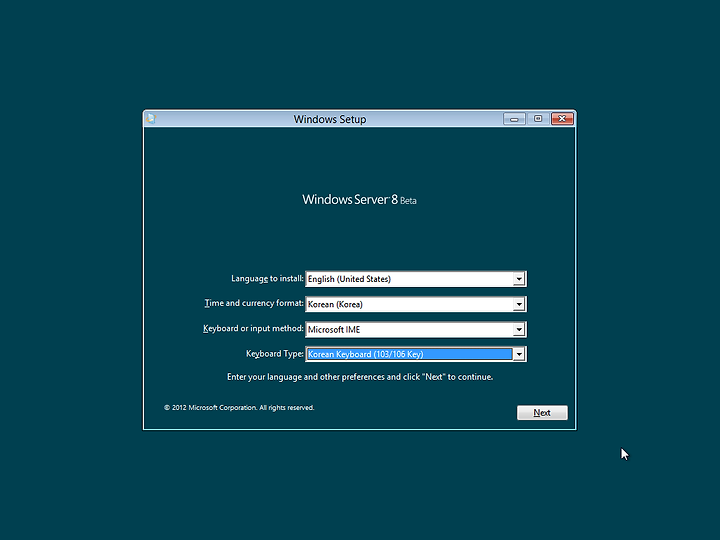Click the 'Enter your language and other preferences' text
The width and height of the screenshot is (720, 540).
click(360, 377)
